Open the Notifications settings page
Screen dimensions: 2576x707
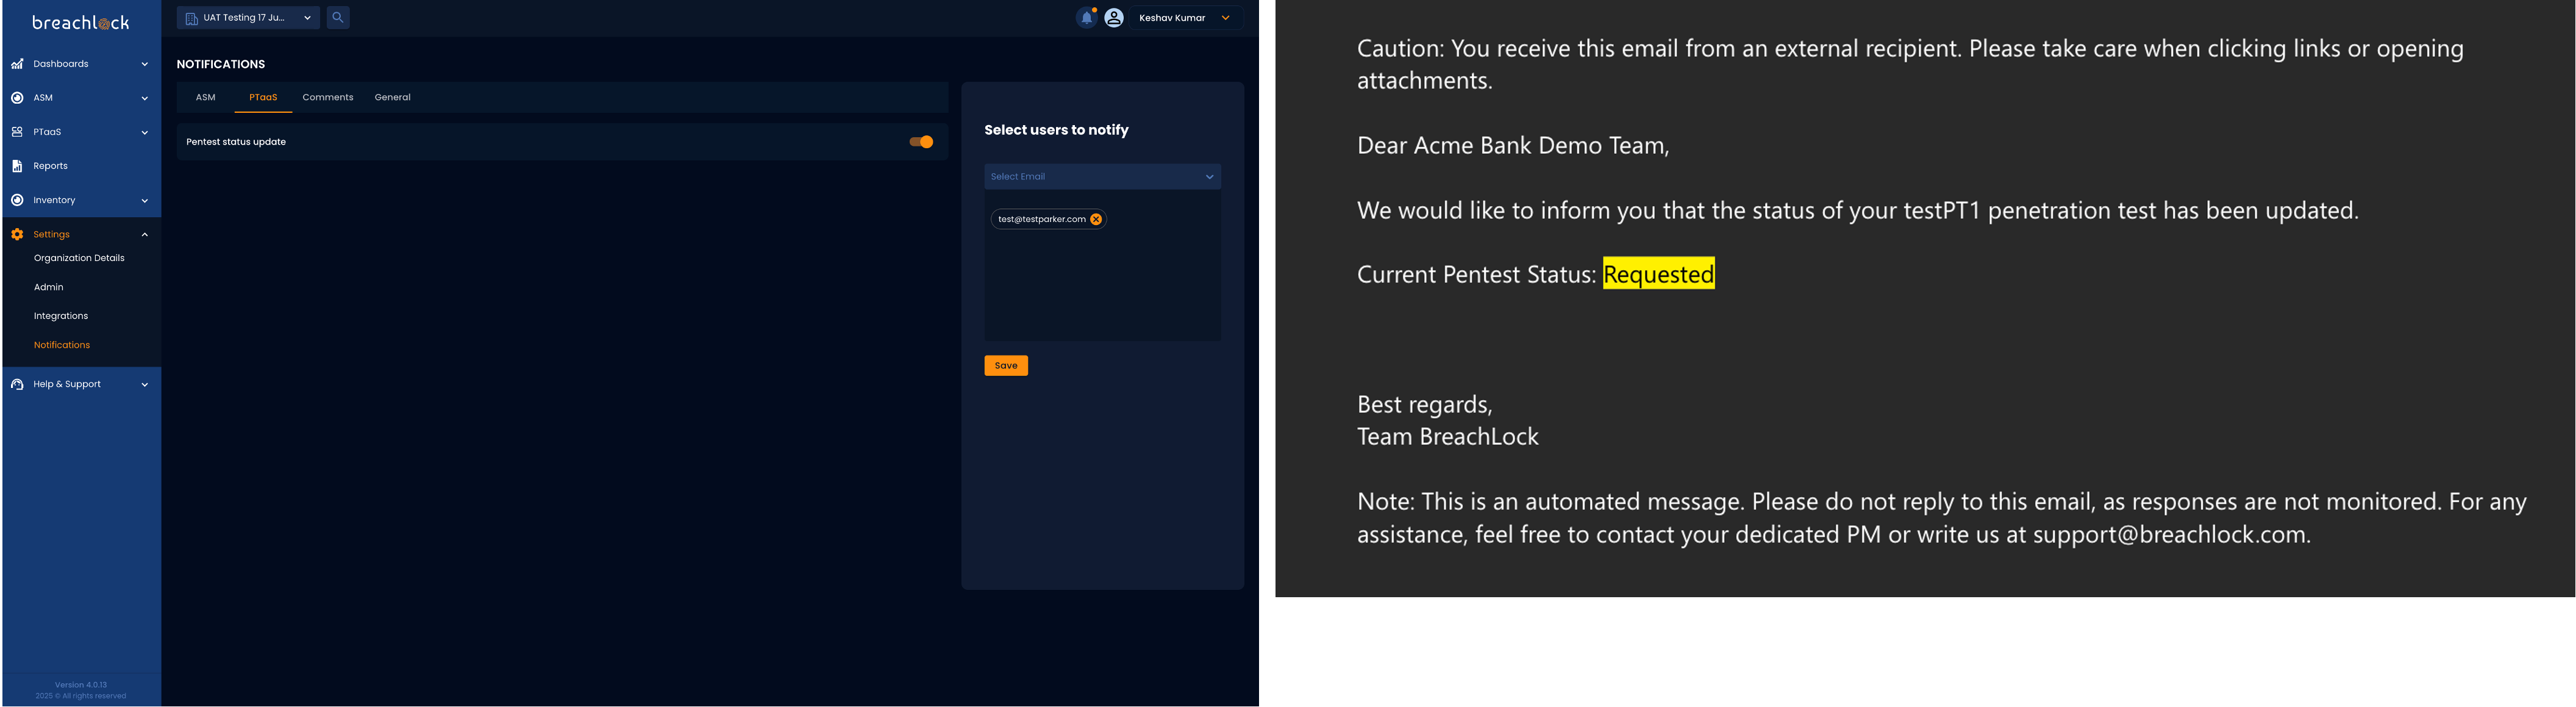tap(62, 345)
